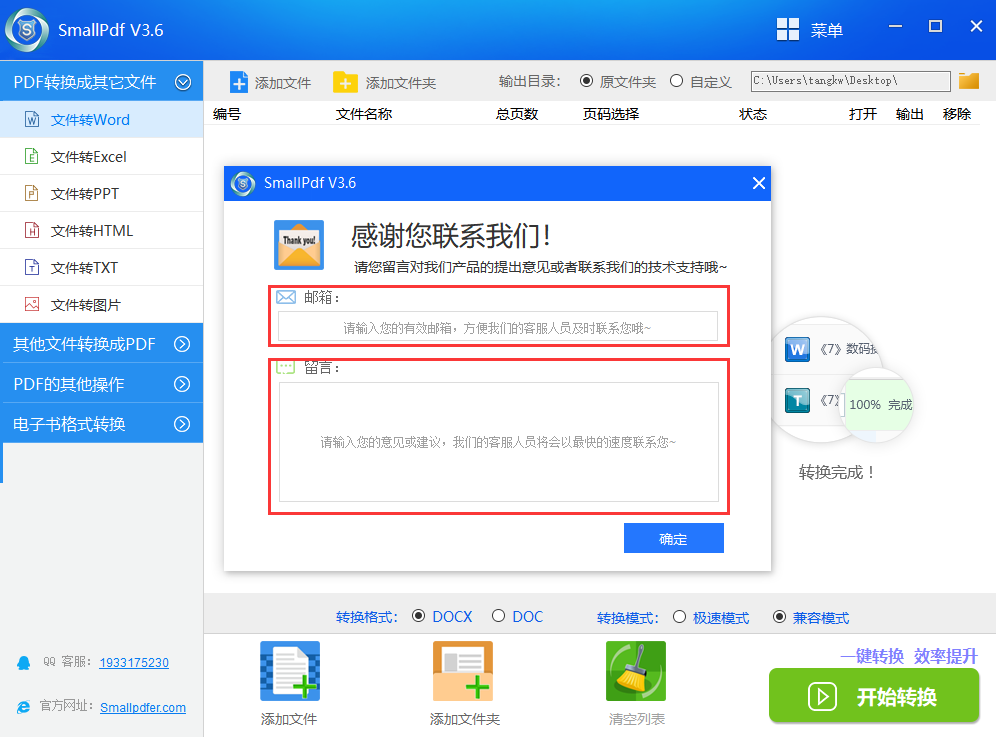Click the T text file icon in illustration
This screenshot has height=737, width=996.
point(797,400)
